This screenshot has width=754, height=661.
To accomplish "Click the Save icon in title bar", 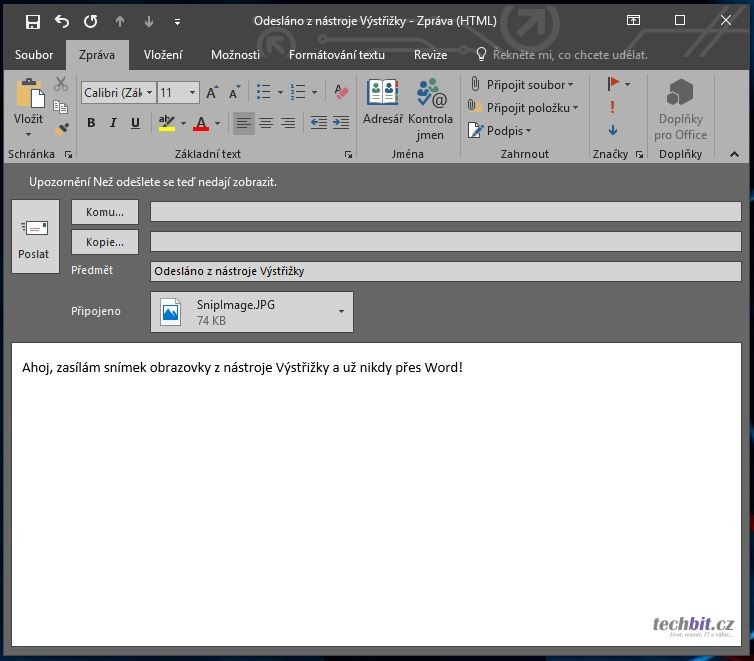I will click(x=32, y=21).
